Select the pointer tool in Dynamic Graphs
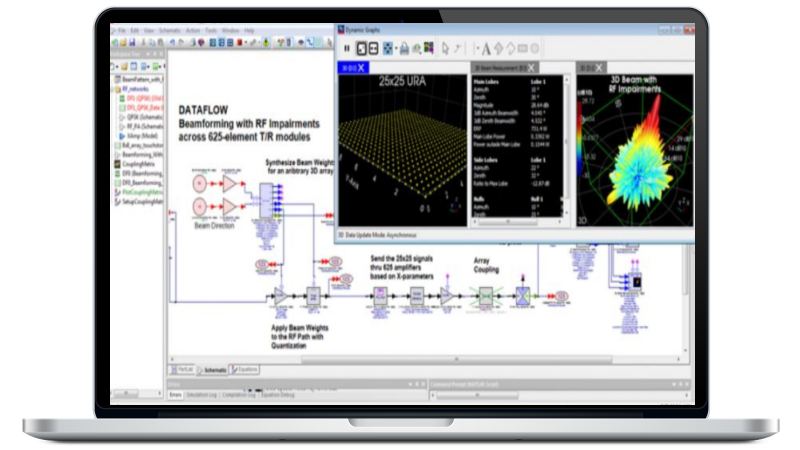This screenshot has height=450, width=800. click(447, 48)
